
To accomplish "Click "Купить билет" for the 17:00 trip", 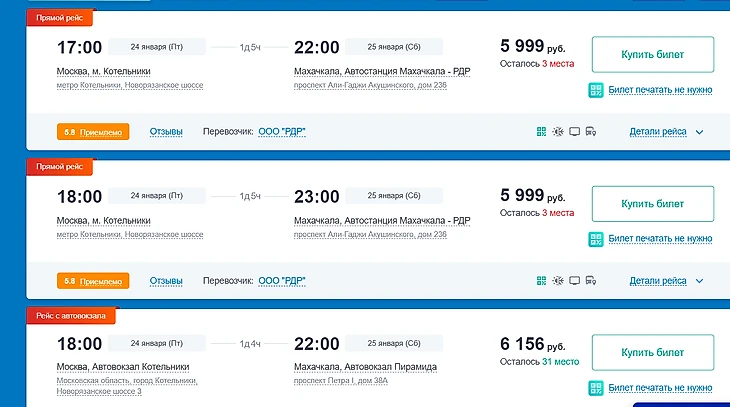I will pos(652,54).
